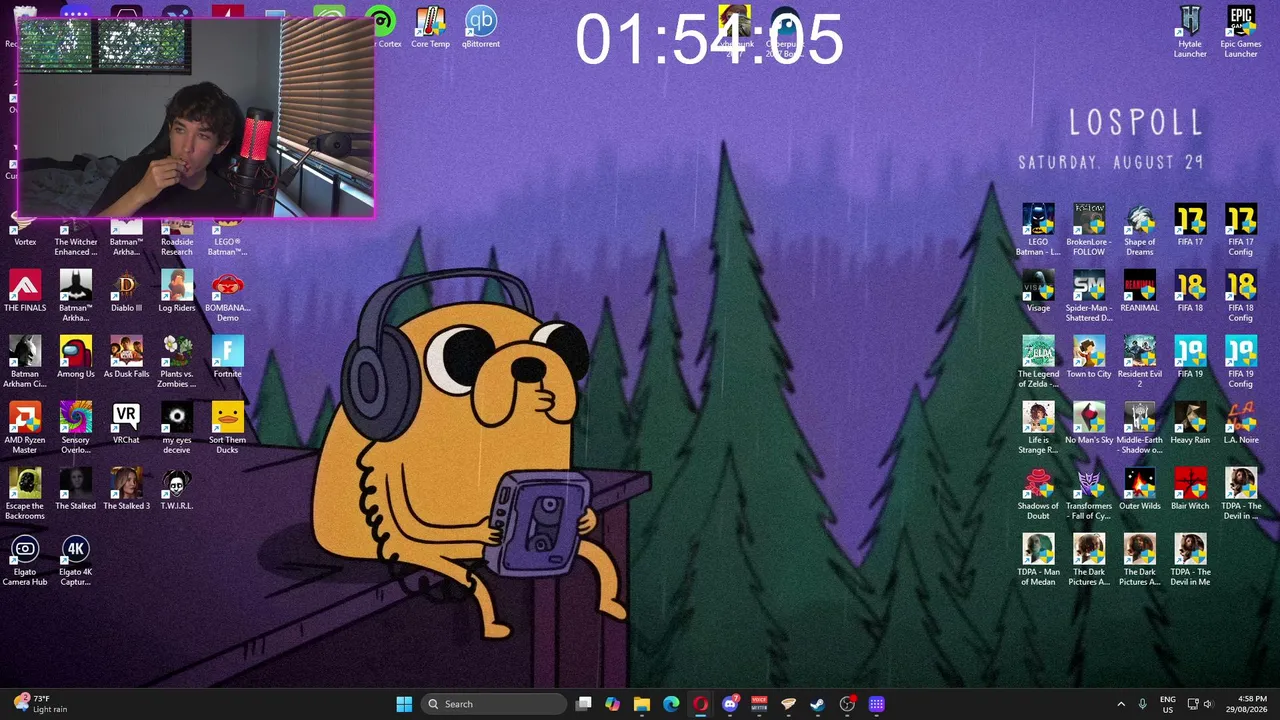Screen dimensions: 1280x720
Task: Launch the Among Us shortcut
Action: tap(75, 358)
